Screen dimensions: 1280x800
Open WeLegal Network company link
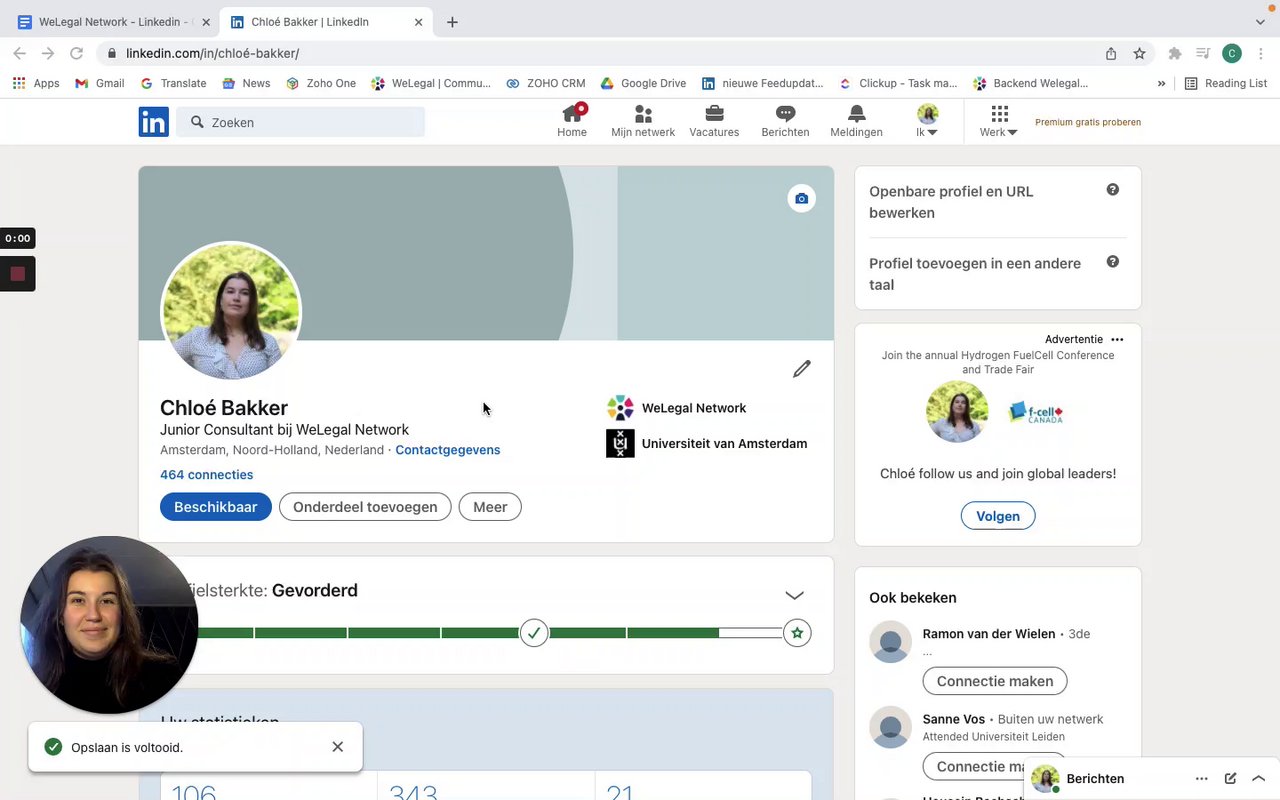point(677,408)
